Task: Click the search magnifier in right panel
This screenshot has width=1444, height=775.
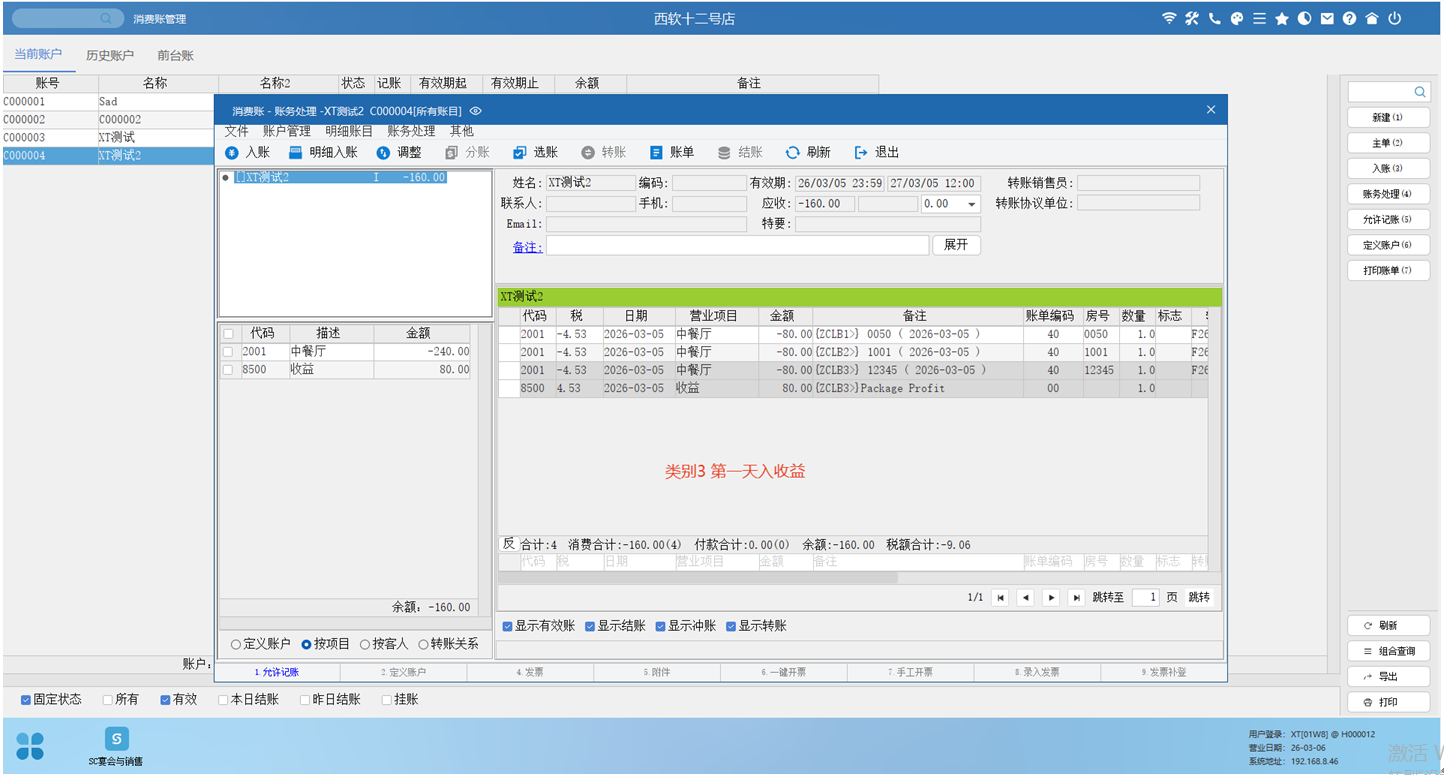Action: point(1420,92)
